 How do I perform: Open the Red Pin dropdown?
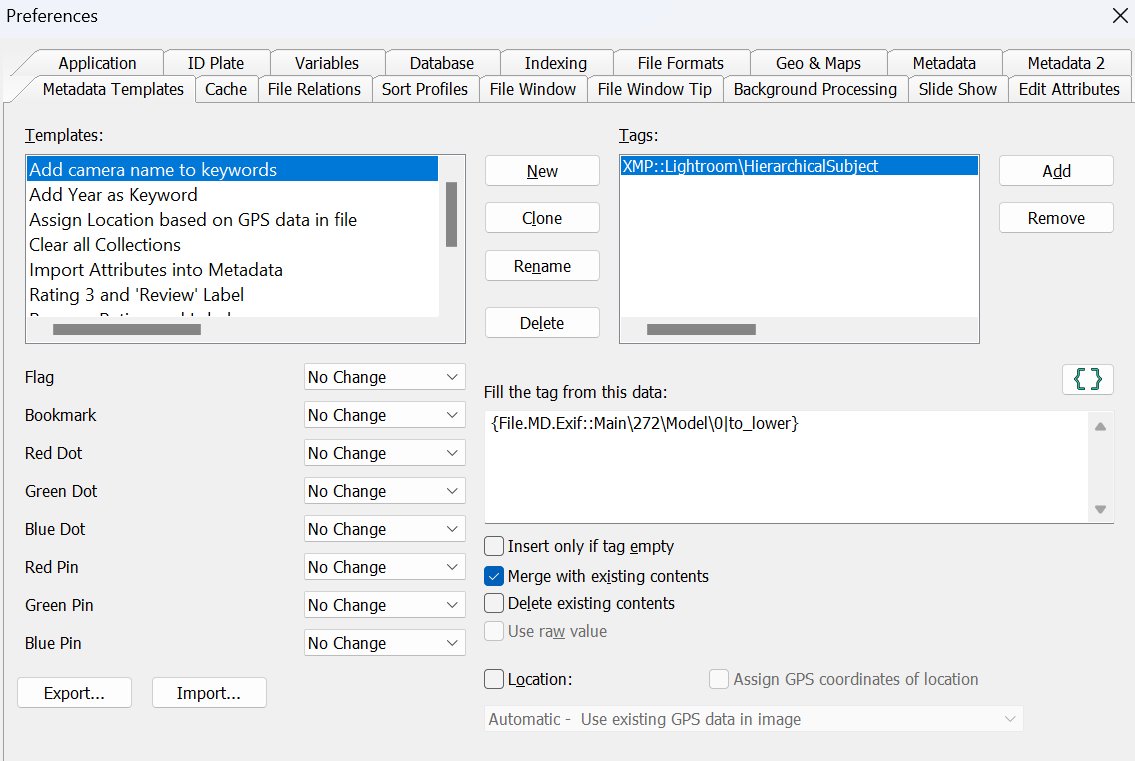click(x=384, y=567)
